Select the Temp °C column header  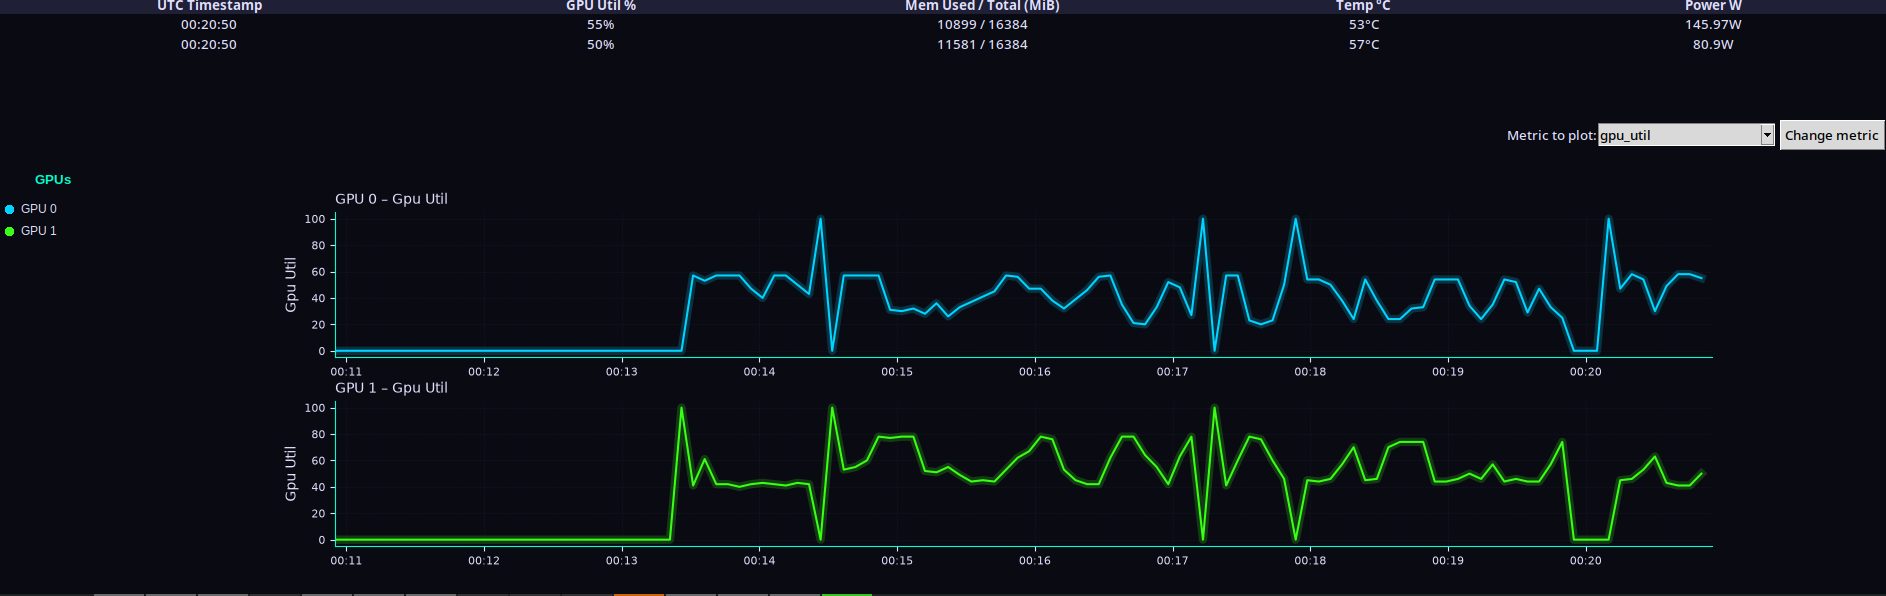pyautogui.click(x=1363, y=6)
